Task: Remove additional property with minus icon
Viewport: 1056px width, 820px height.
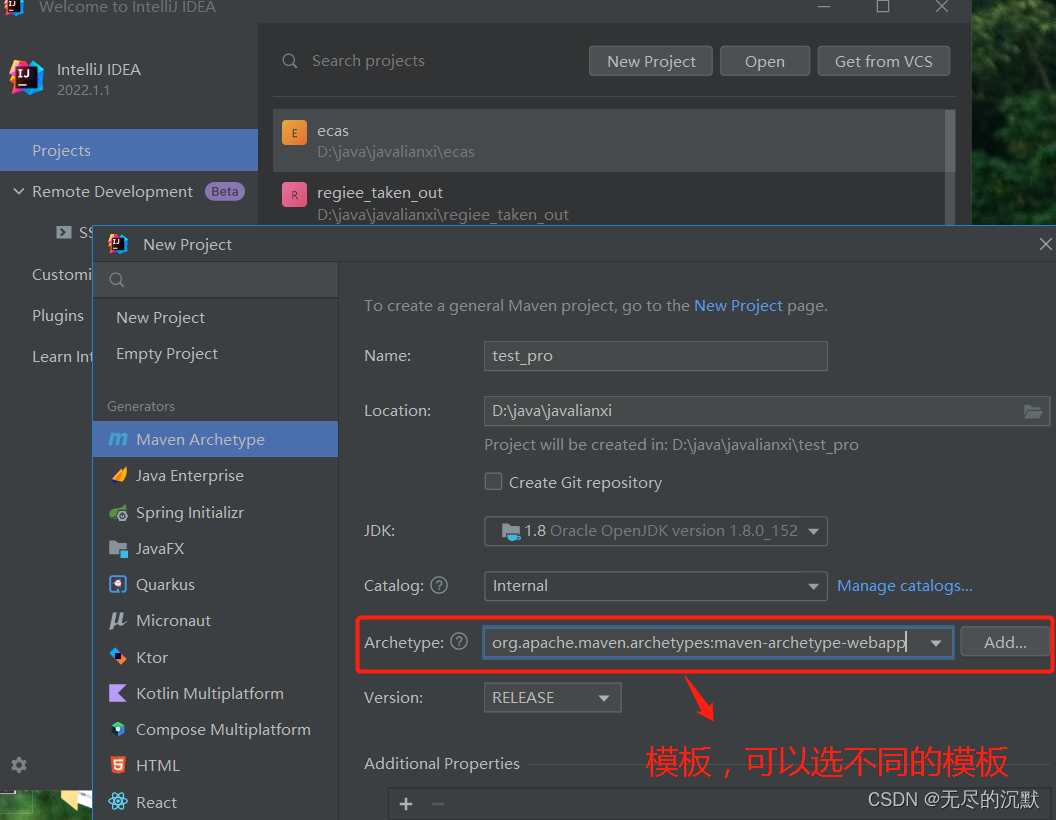Action: pos(438,804)
